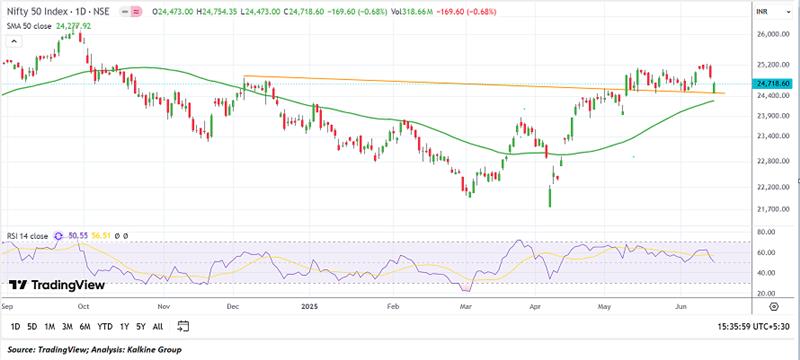Click the pink equals pill icon

(136, 11)
